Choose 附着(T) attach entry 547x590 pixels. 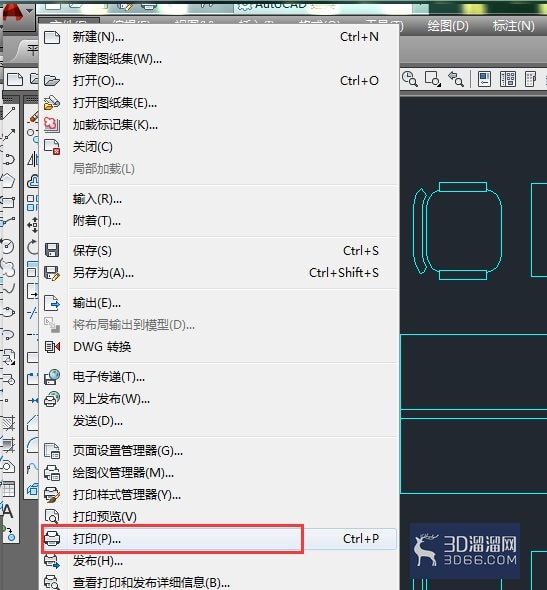click(219, 221)
